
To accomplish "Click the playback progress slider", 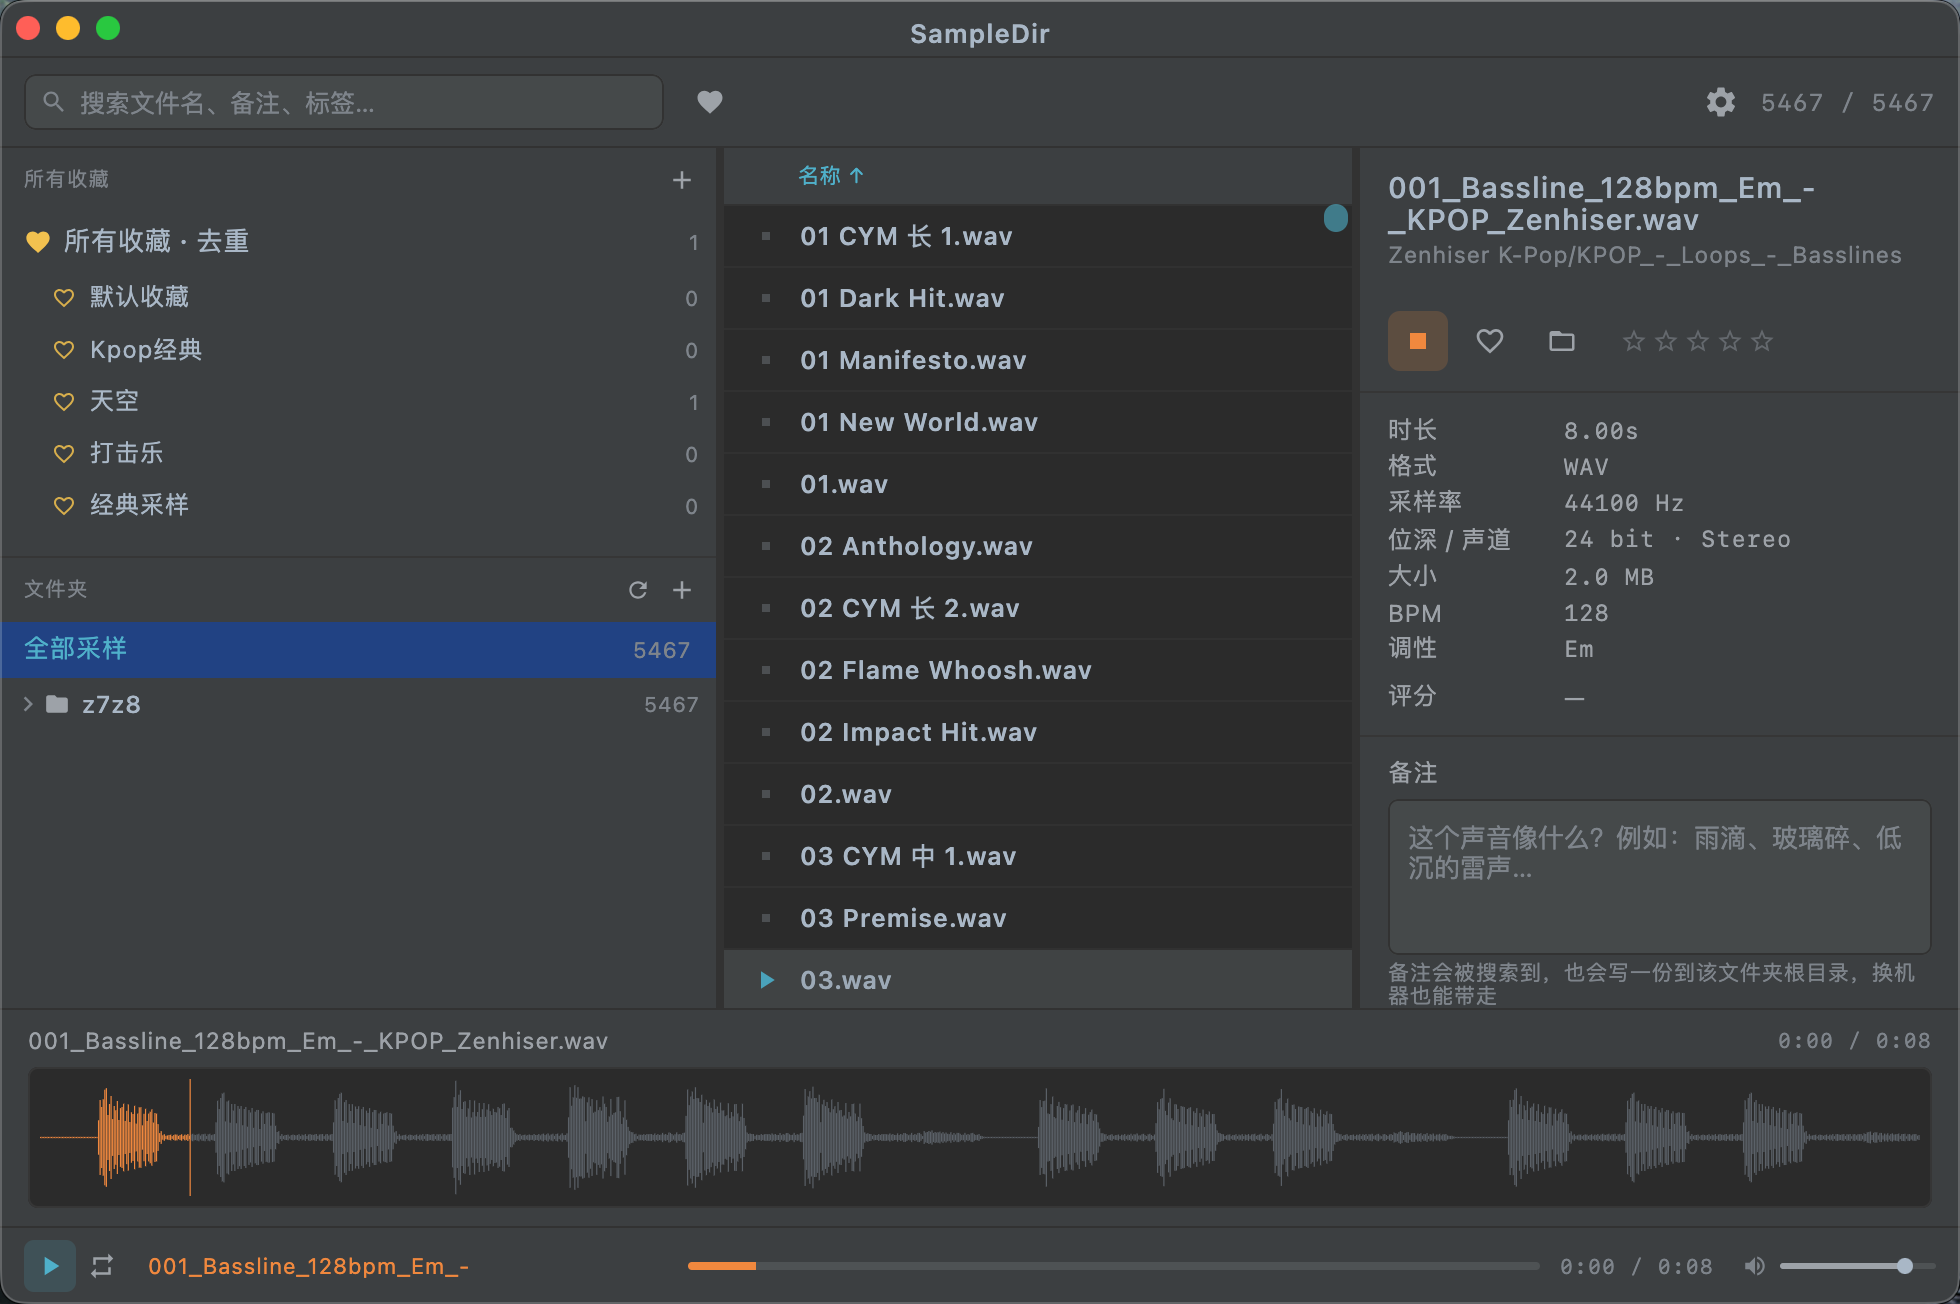I will 1113,1266.
